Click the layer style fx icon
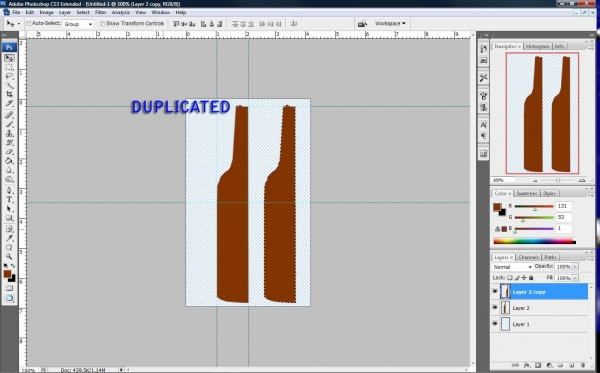The width and height of the screenshot is (600, 373). pos(527,365)
